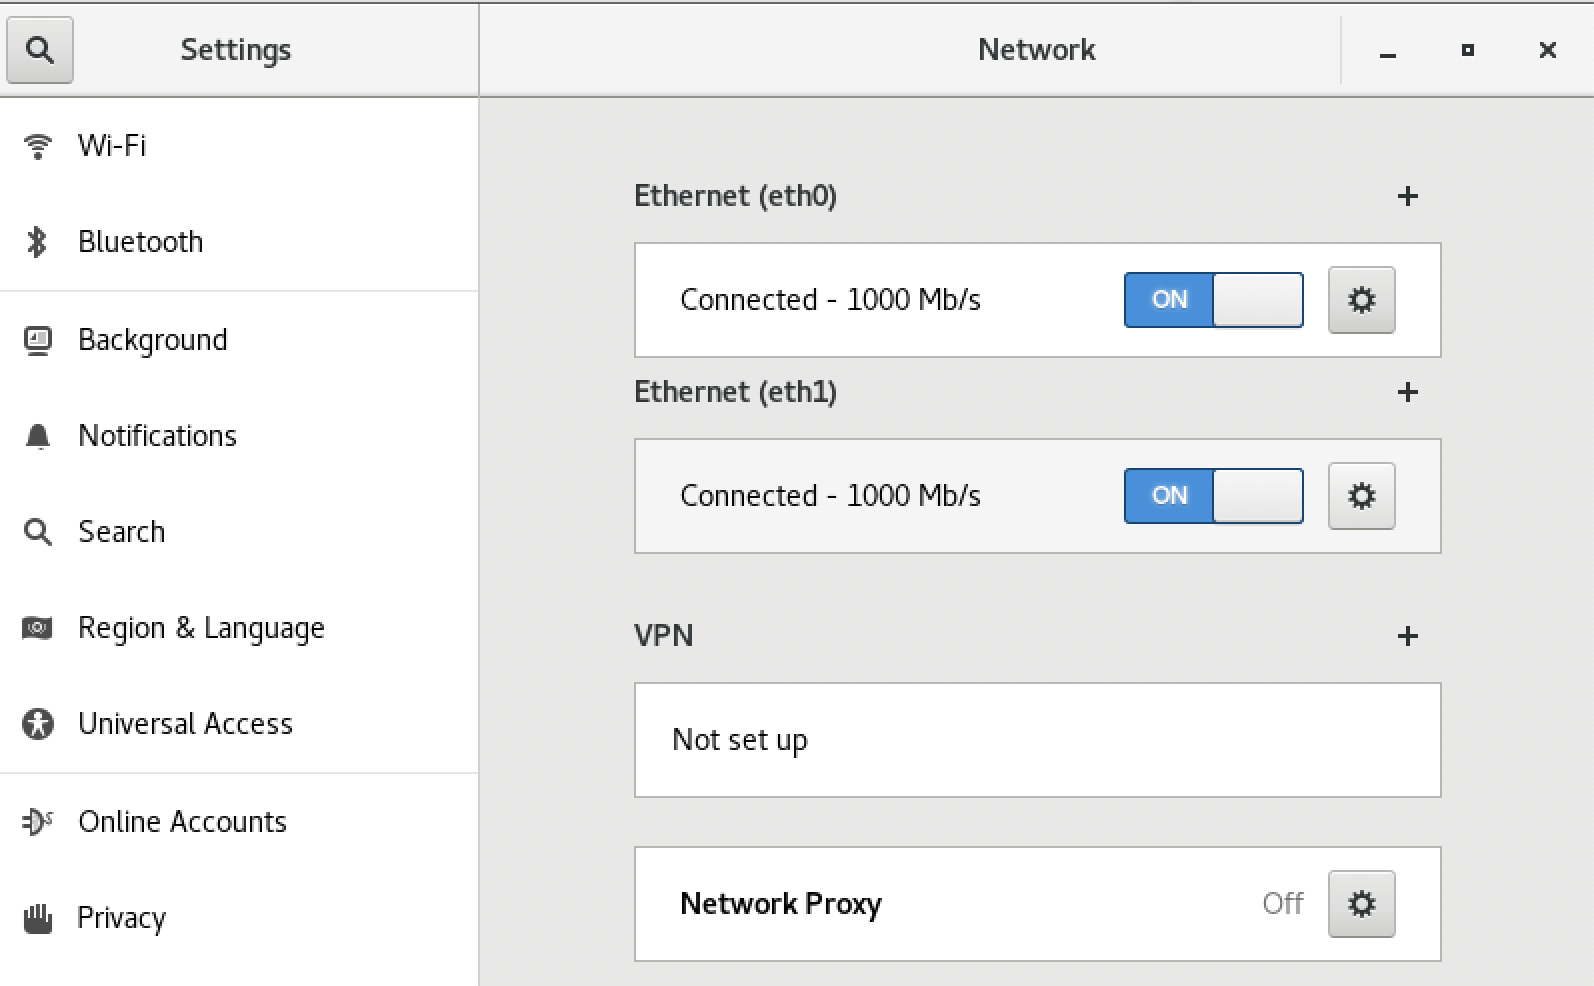The width and height of the screenshot is (1594, 986).
Task: Click the Notifications bell icon
Action: click(x=38, y=437)
